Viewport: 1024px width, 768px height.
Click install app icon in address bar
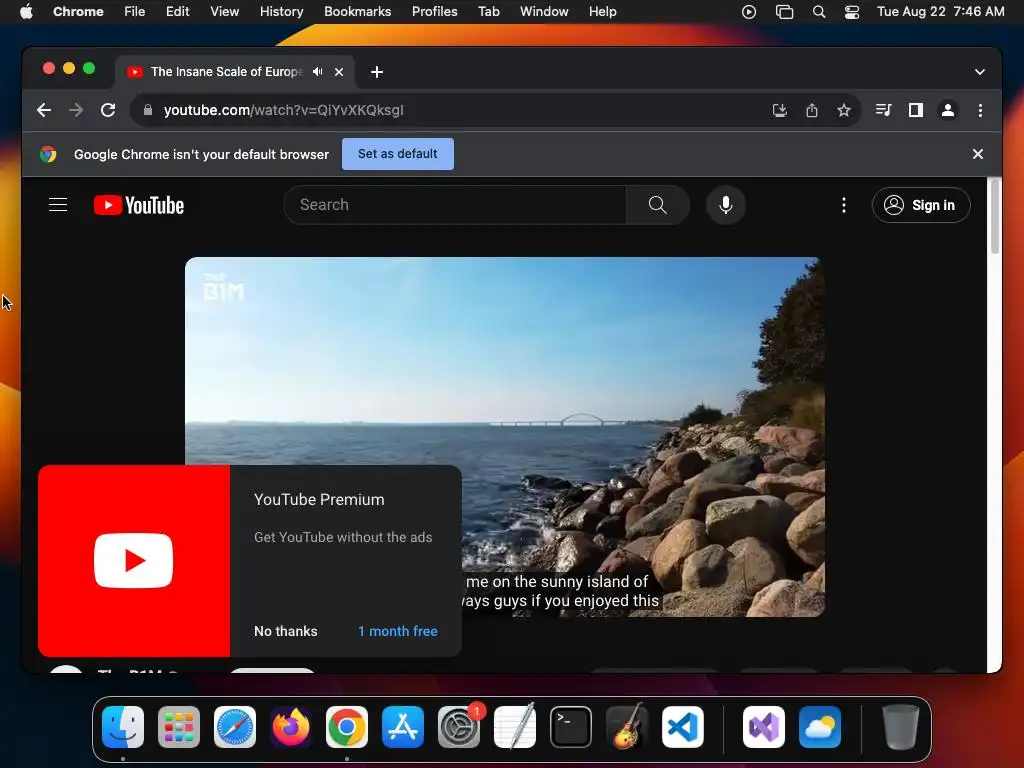[x=780, y=110]
